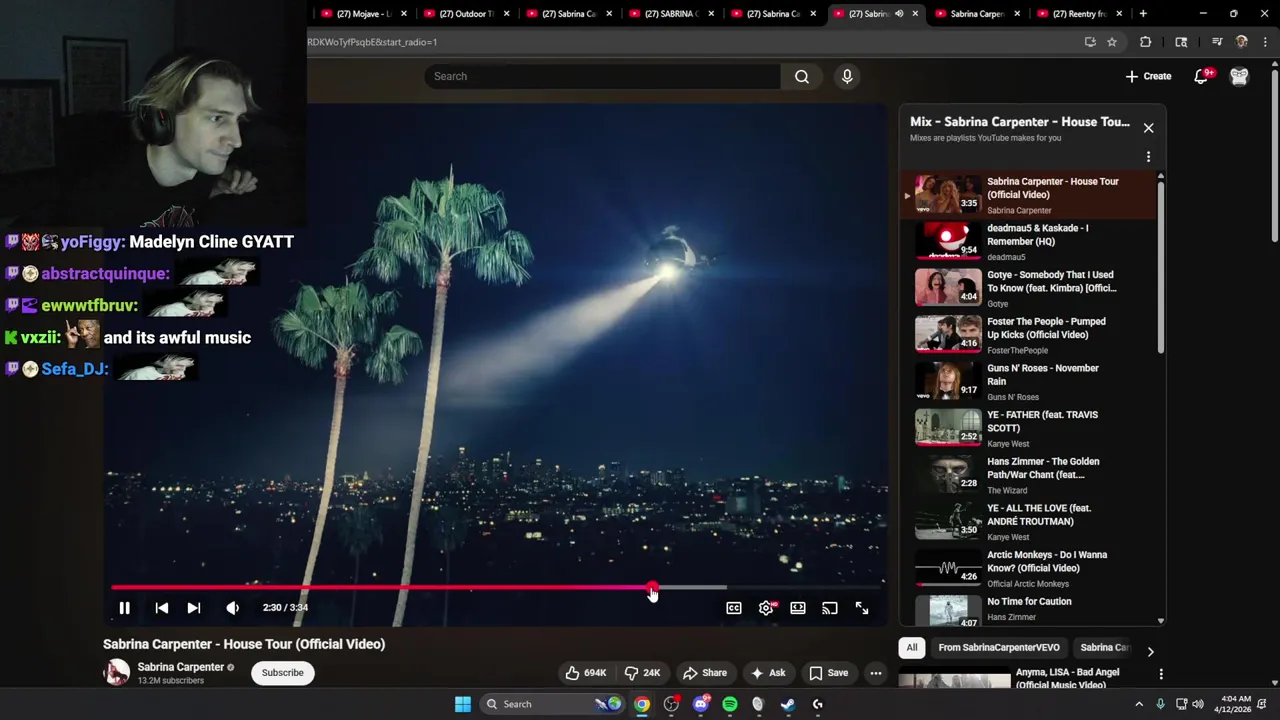Play deadmau5 & Kaskade - I Remember from the mix

tap(1030, 242)
